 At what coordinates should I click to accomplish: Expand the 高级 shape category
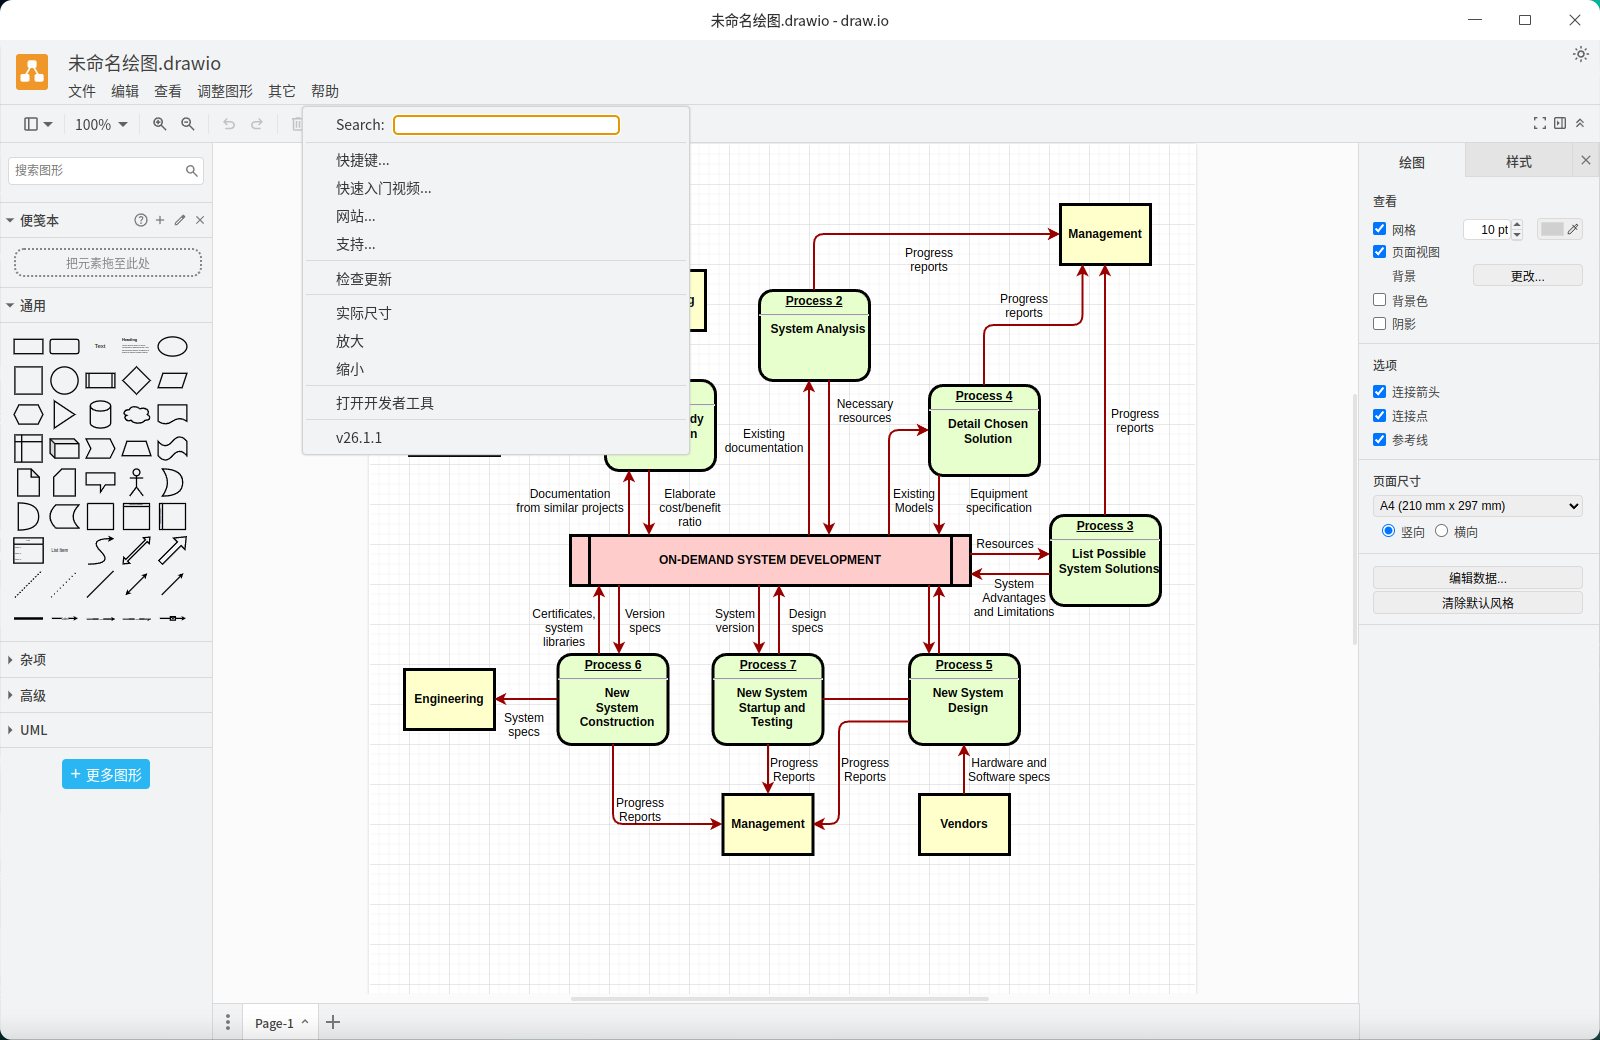(106, 695)
